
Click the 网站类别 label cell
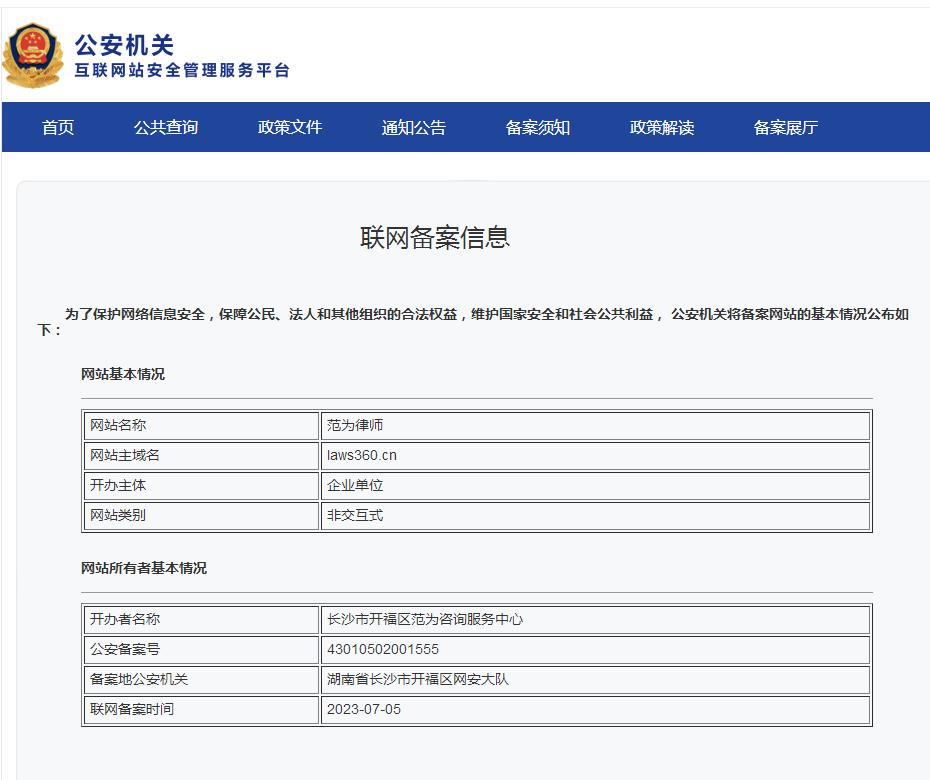[202, 515]
